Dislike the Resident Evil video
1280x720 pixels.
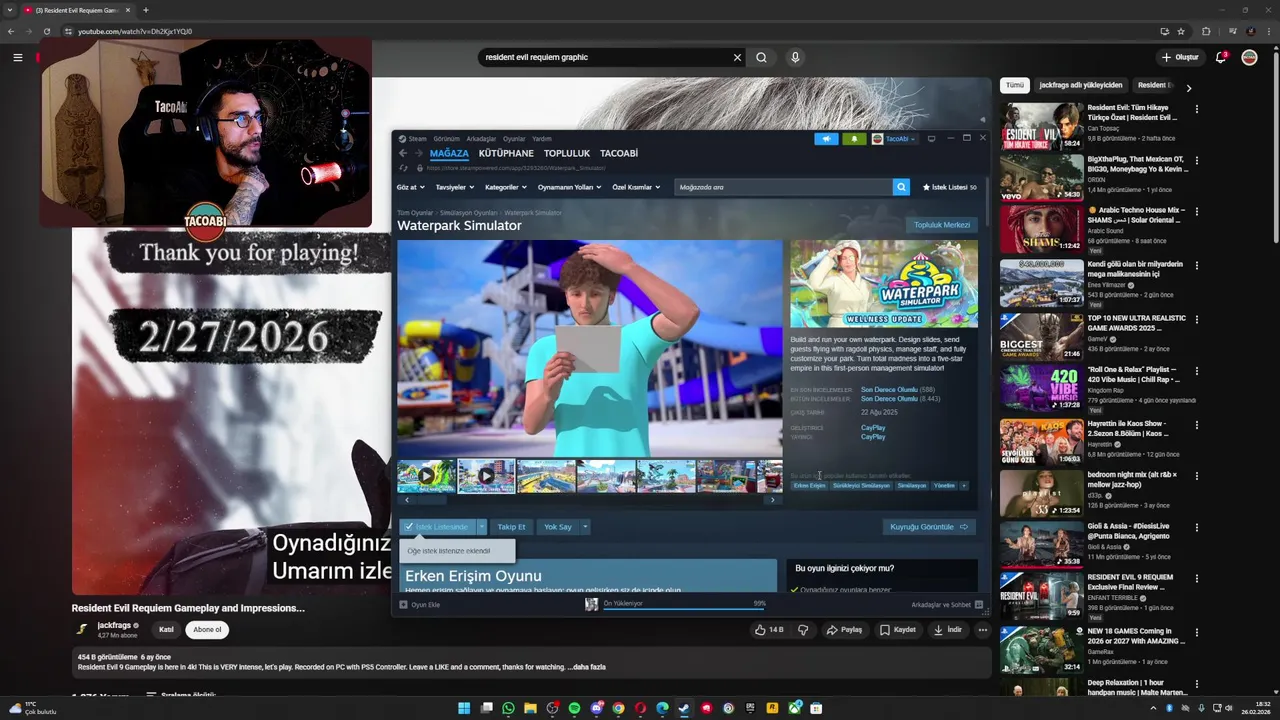(803, 630)
